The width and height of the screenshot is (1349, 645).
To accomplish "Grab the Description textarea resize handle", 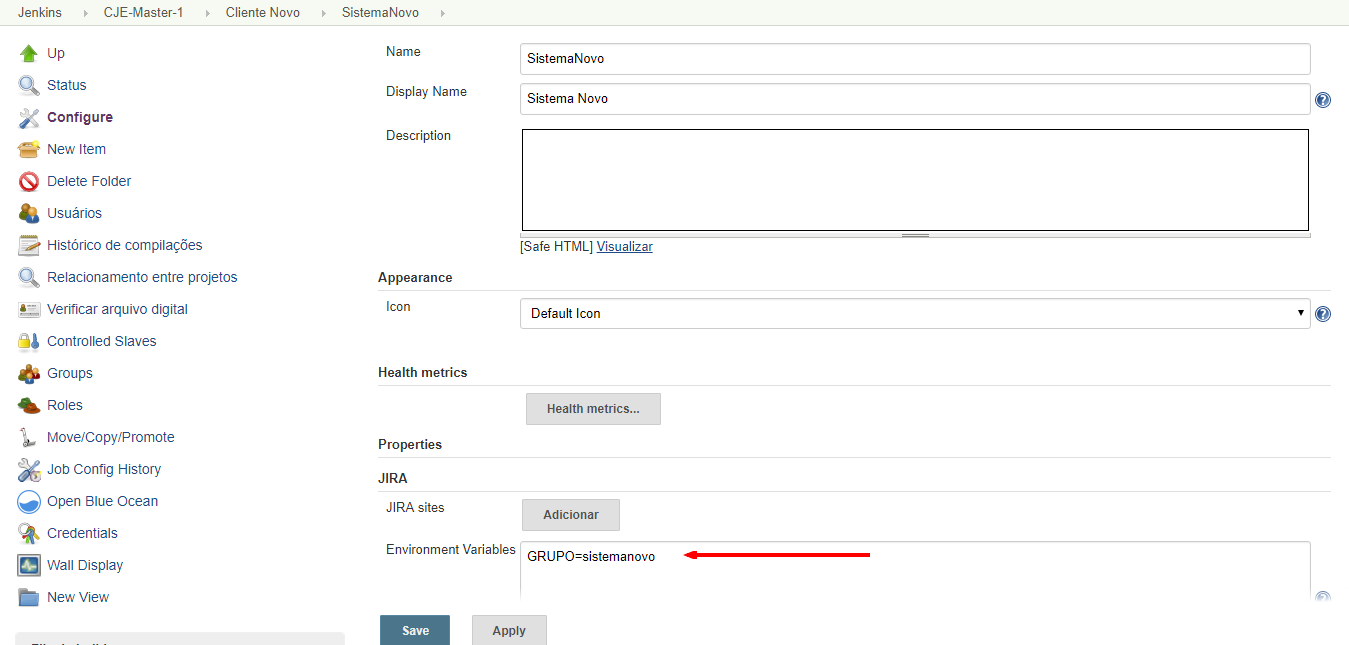I will tap(915, 235).
